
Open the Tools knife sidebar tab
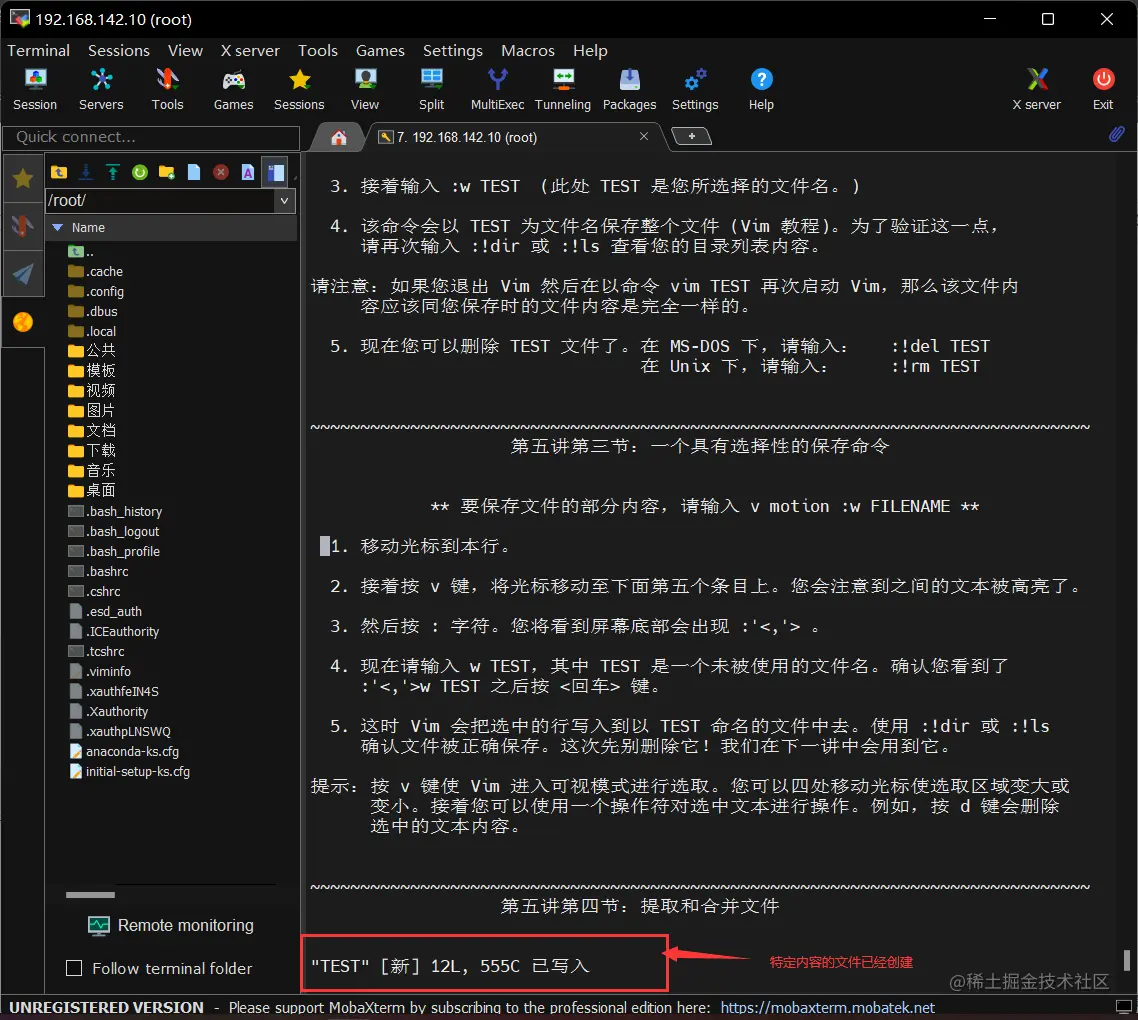click(x=23, y=226)
